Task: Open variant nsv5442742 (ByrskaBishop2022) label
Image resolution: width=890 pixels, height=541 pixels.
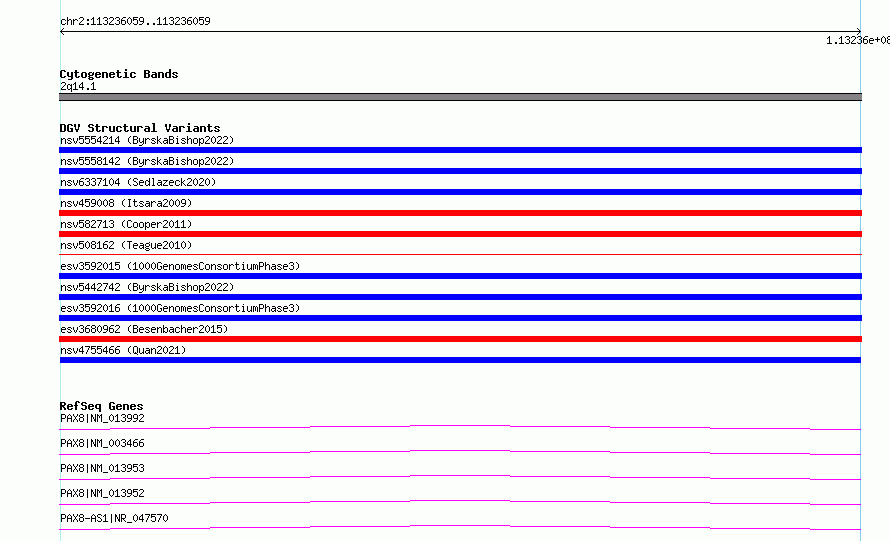Action: (x=147, y=287)
